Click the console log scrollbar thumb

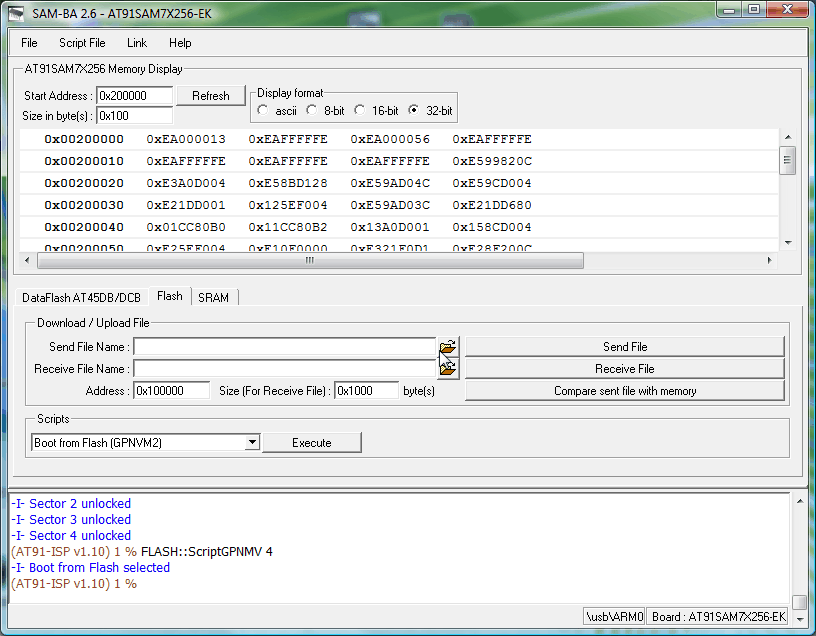click(799, 602)
